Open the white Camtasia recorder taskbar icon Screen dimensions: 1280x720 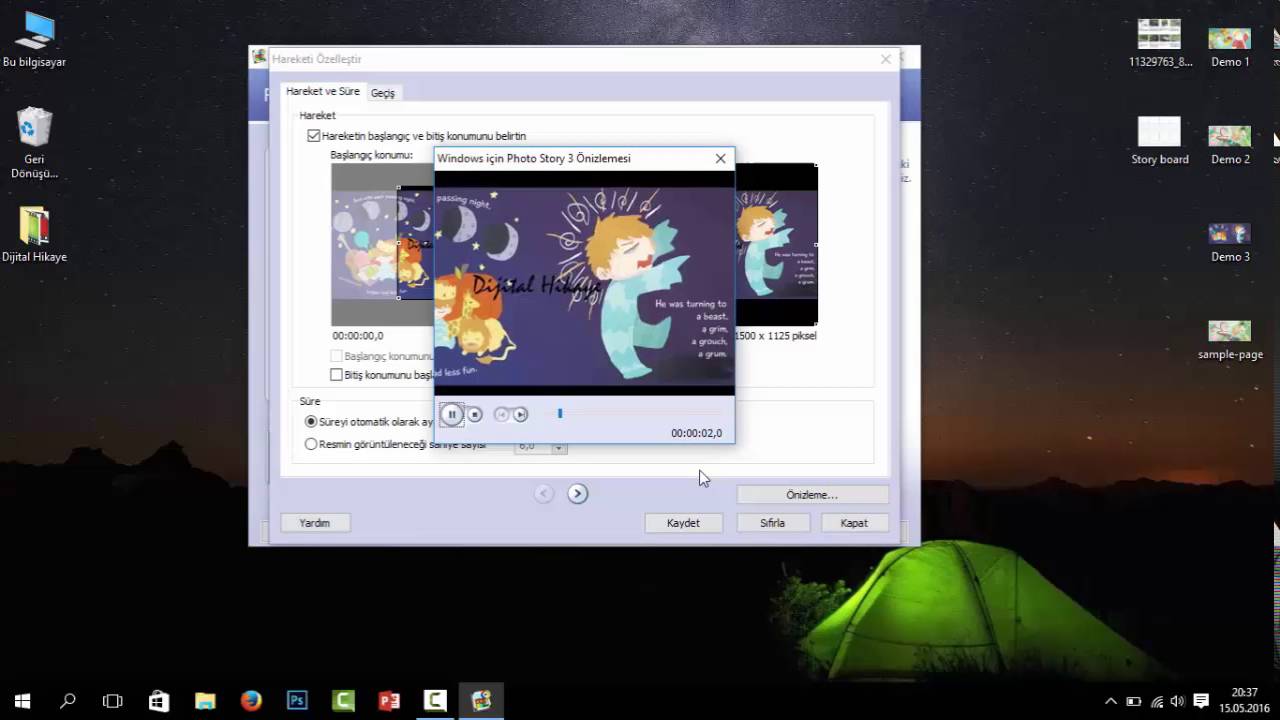pos(435,701)
